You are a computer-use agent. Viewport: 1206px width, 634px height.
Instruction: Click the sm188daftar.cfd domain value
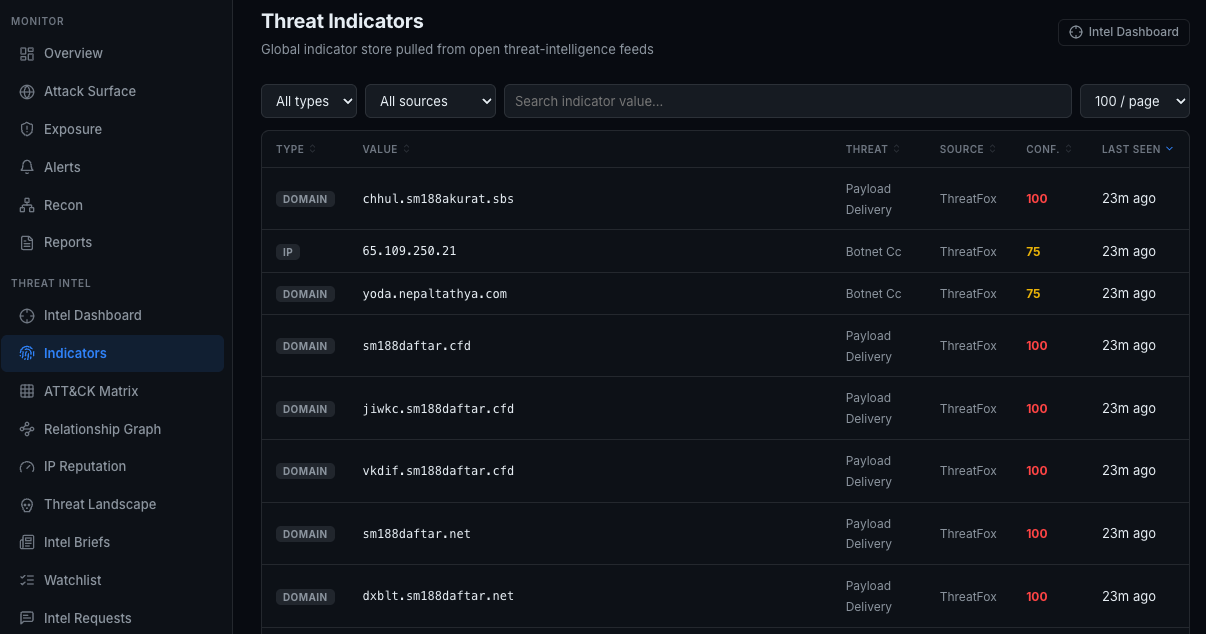tap(417, 346)
